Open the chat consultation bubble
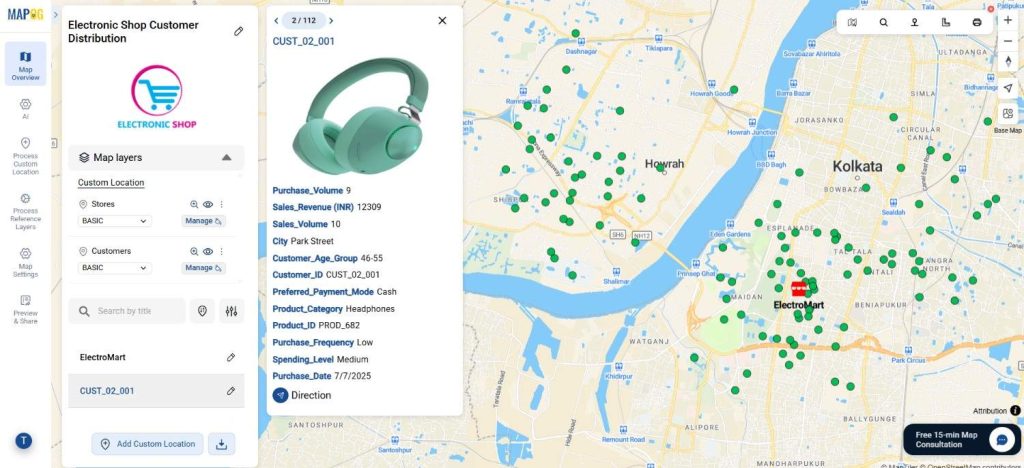 [x=1002, y=440]
